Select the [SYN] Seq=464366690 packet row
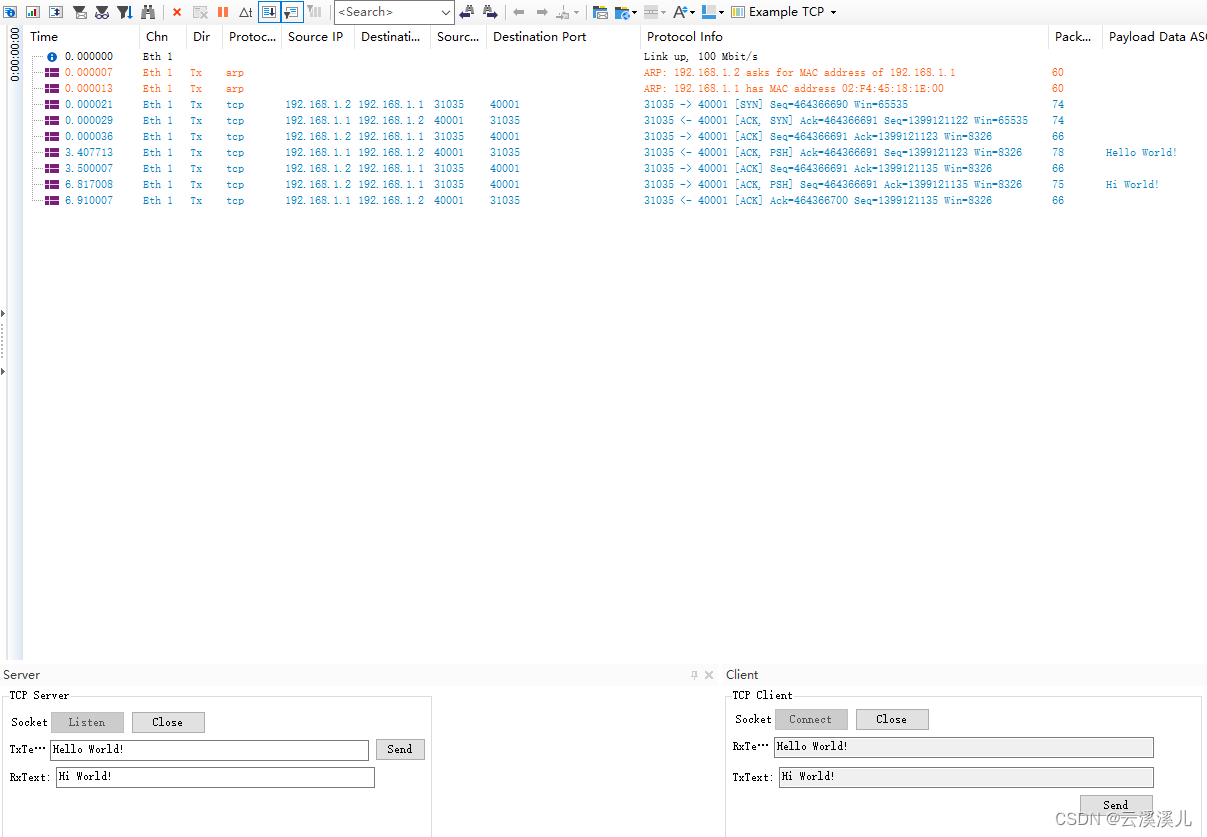Viewport: 1207px width, 837px height. pyautogui.click(x=615, y=105)
